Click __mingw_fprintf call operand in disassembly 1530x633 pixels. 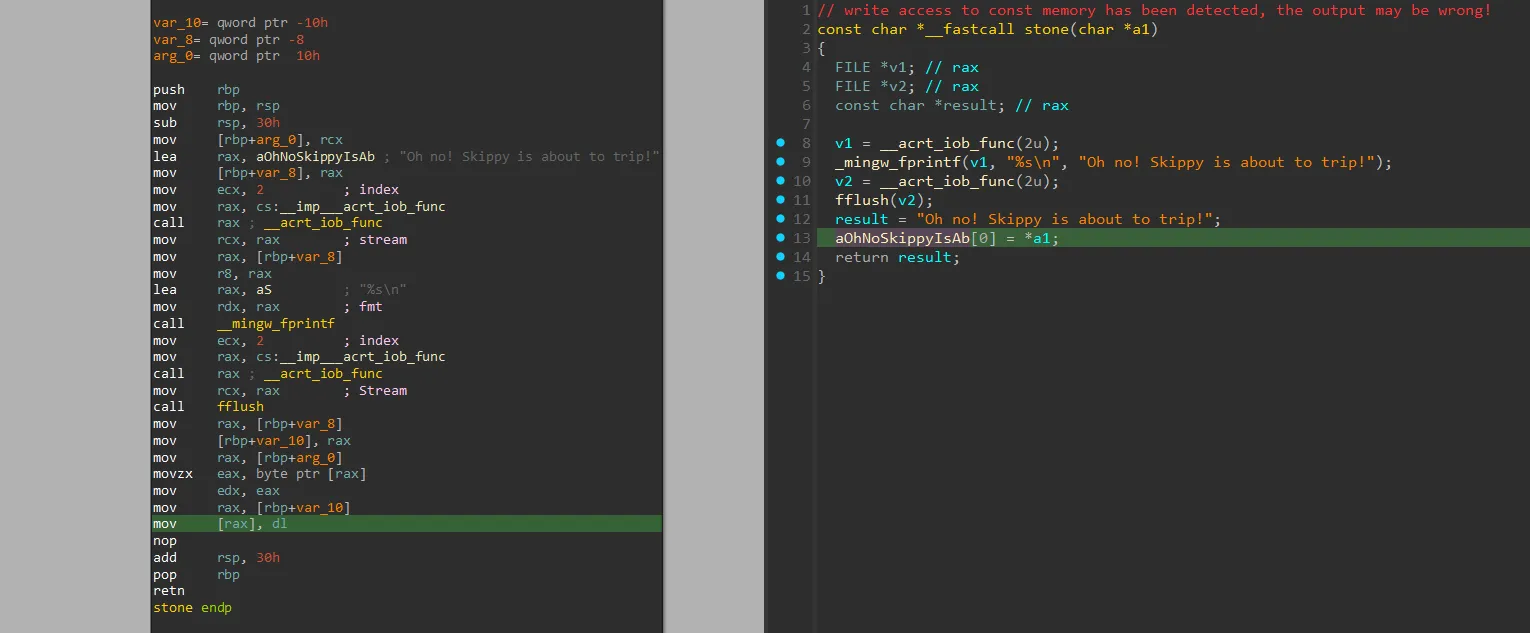coord(275,323)
